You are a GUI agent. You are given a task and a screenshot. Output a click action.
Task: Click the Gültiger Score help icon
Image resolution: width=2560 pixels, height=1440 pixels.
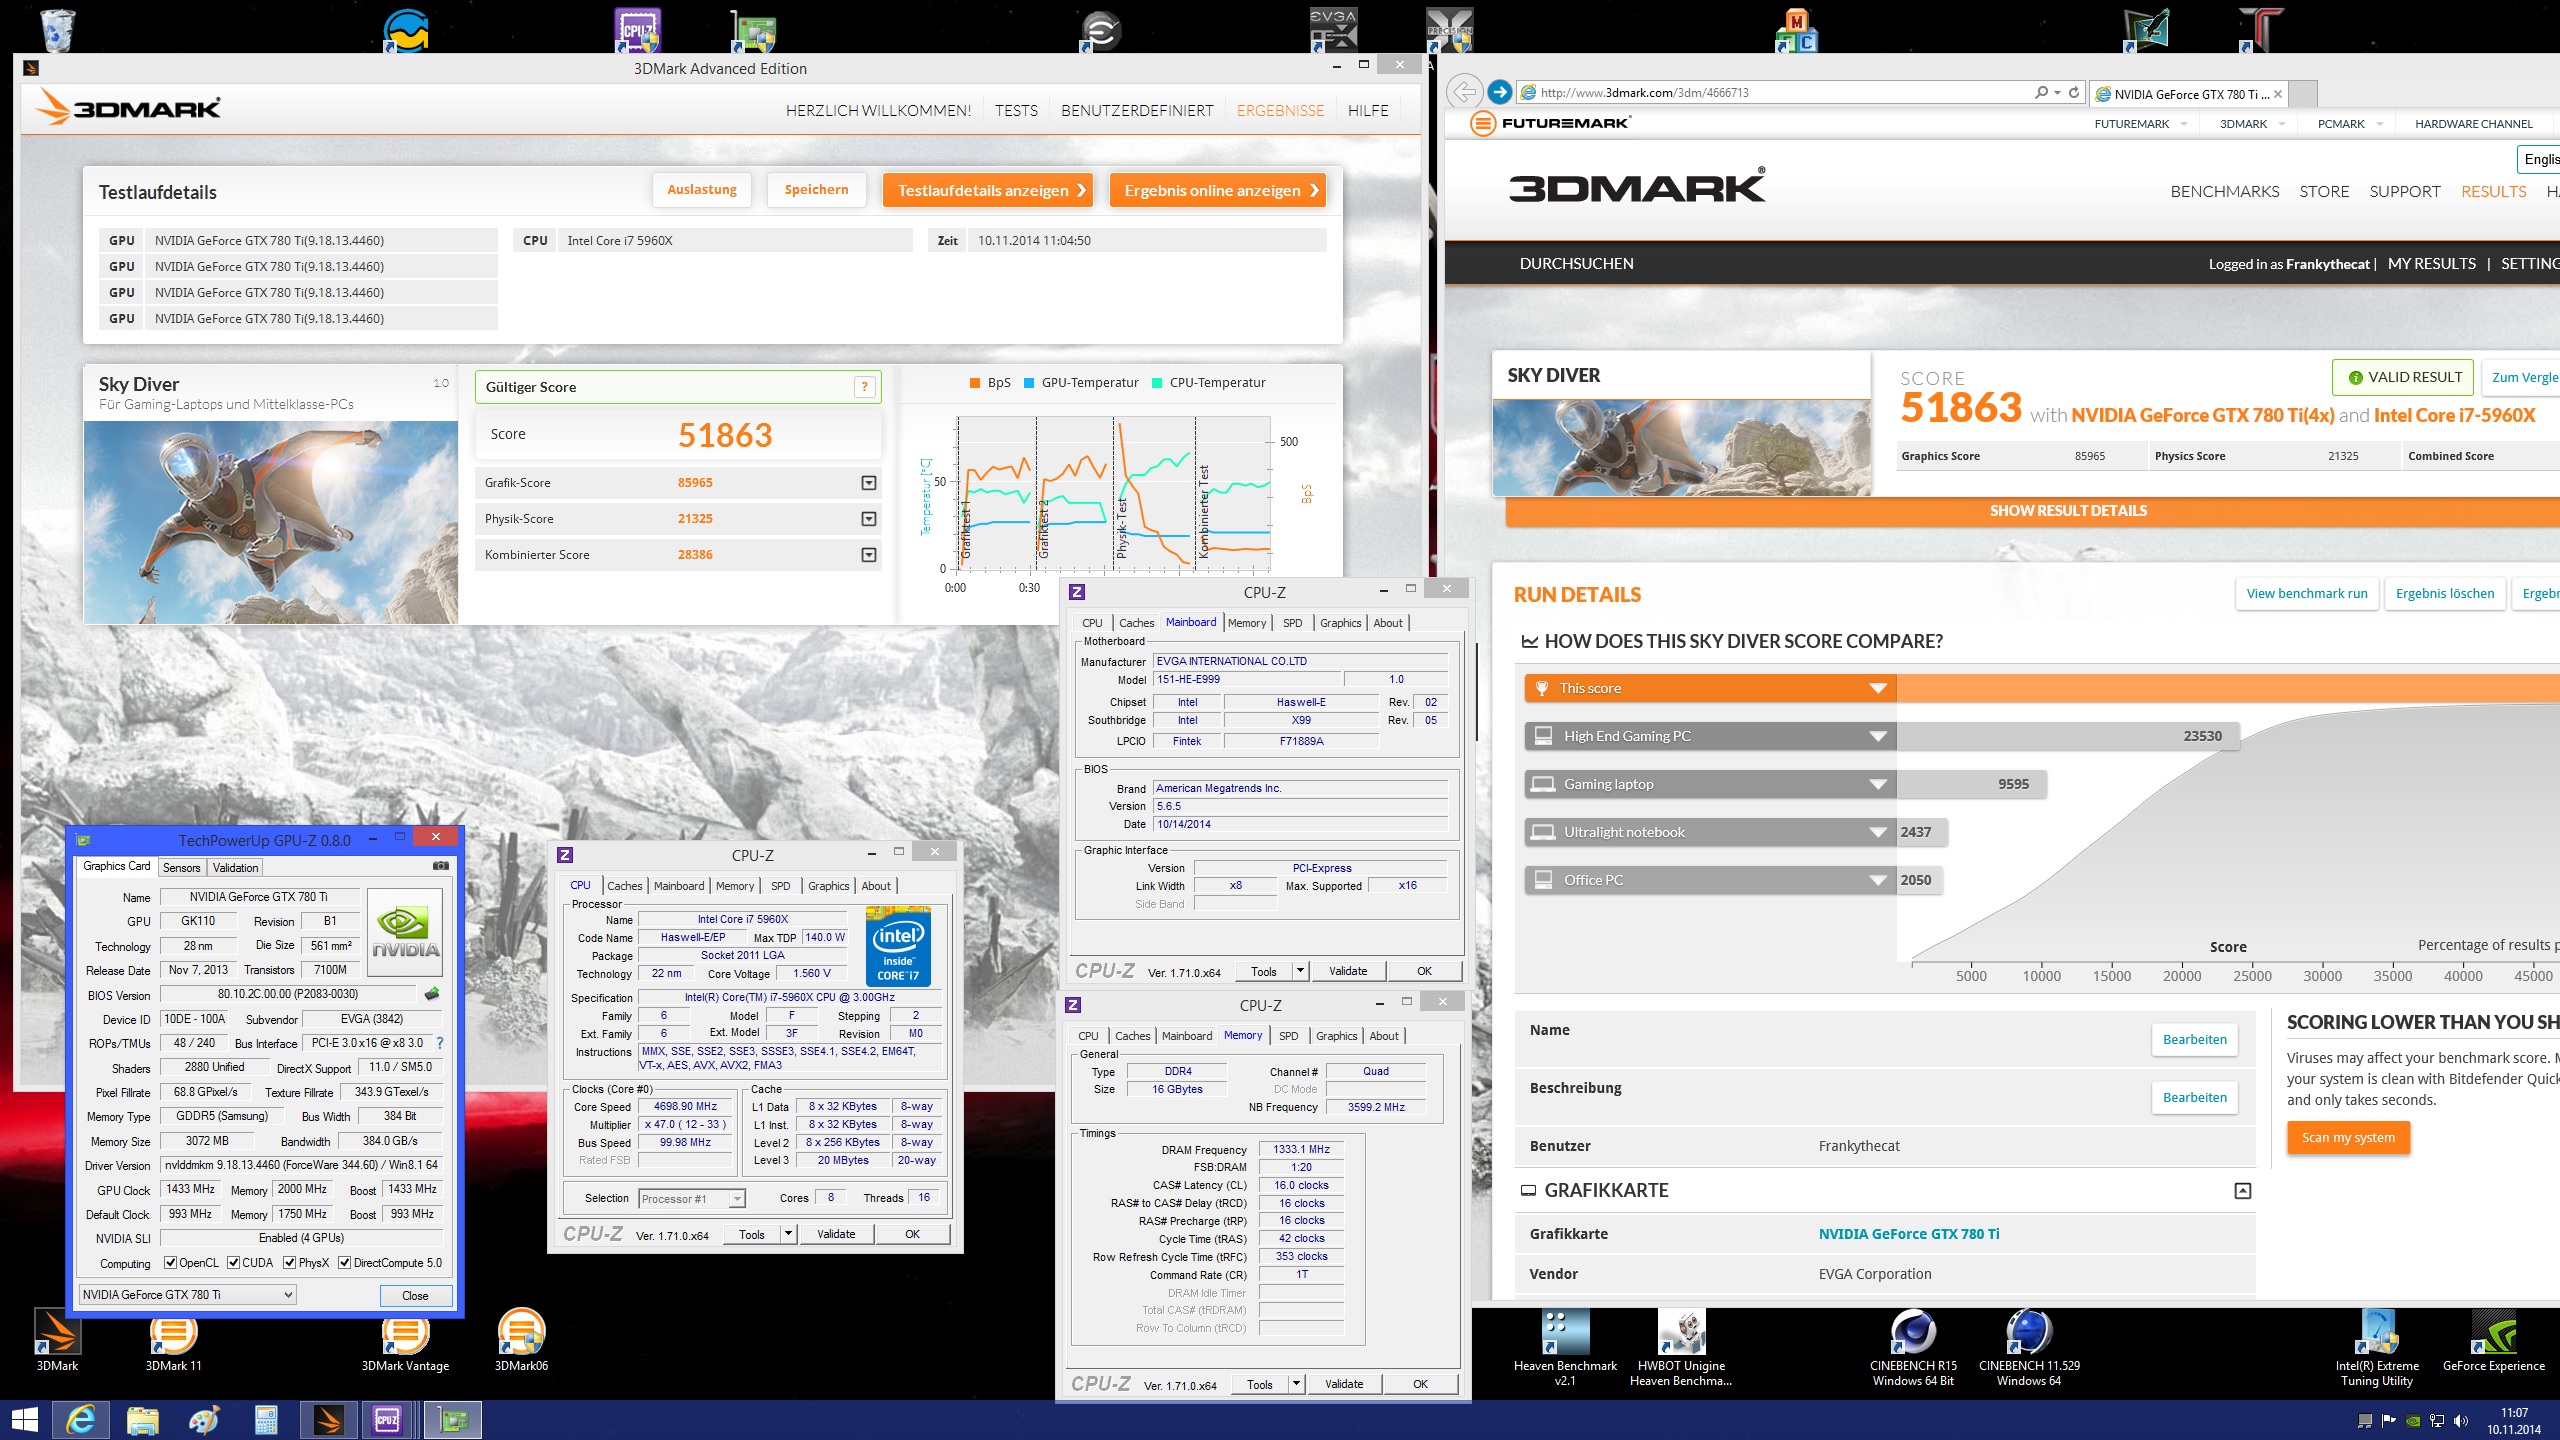[864, 387]
